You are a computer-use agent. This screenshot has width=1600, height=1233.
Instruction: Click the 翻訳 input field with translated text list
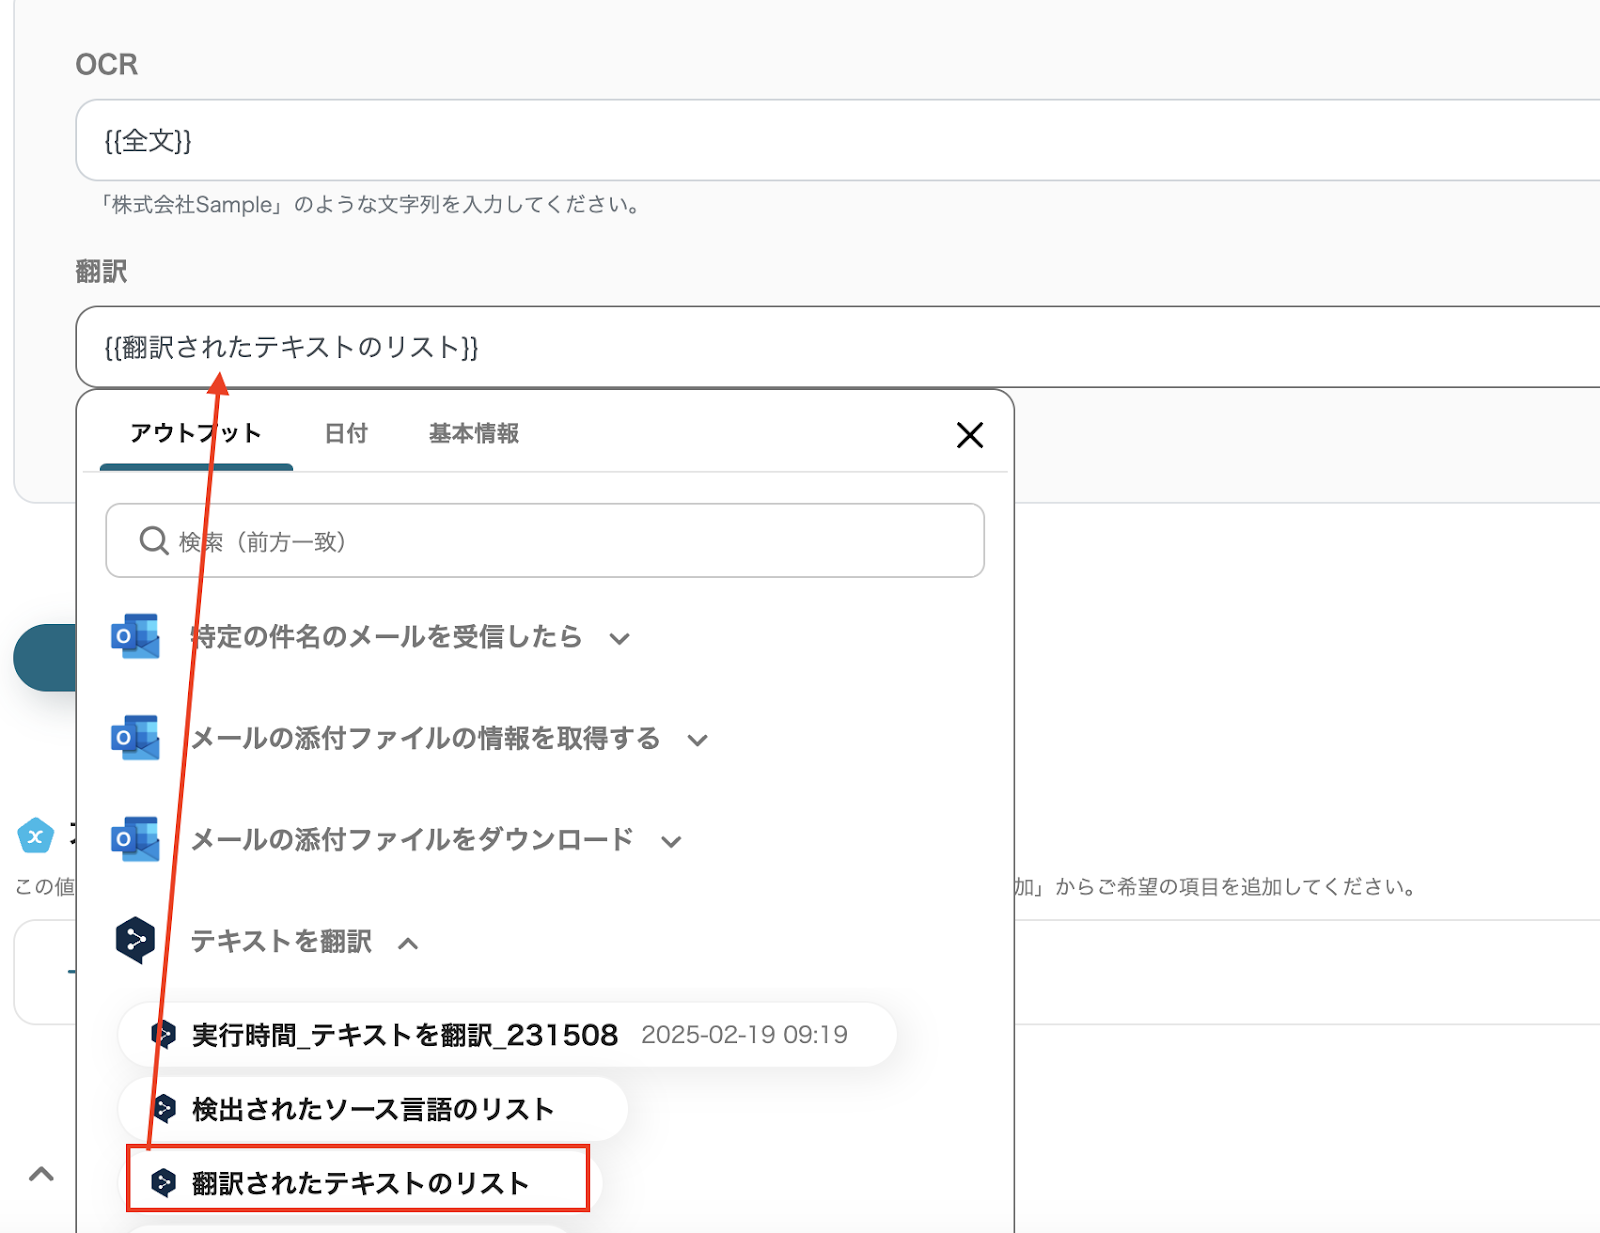pyautogui.click(x=838, y=347)
